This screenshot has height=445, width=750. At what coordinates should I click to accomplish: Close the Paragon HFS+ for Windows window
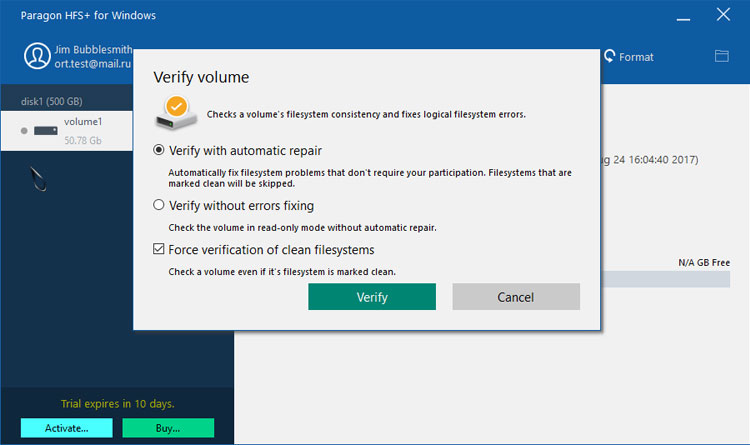(723, 14)
